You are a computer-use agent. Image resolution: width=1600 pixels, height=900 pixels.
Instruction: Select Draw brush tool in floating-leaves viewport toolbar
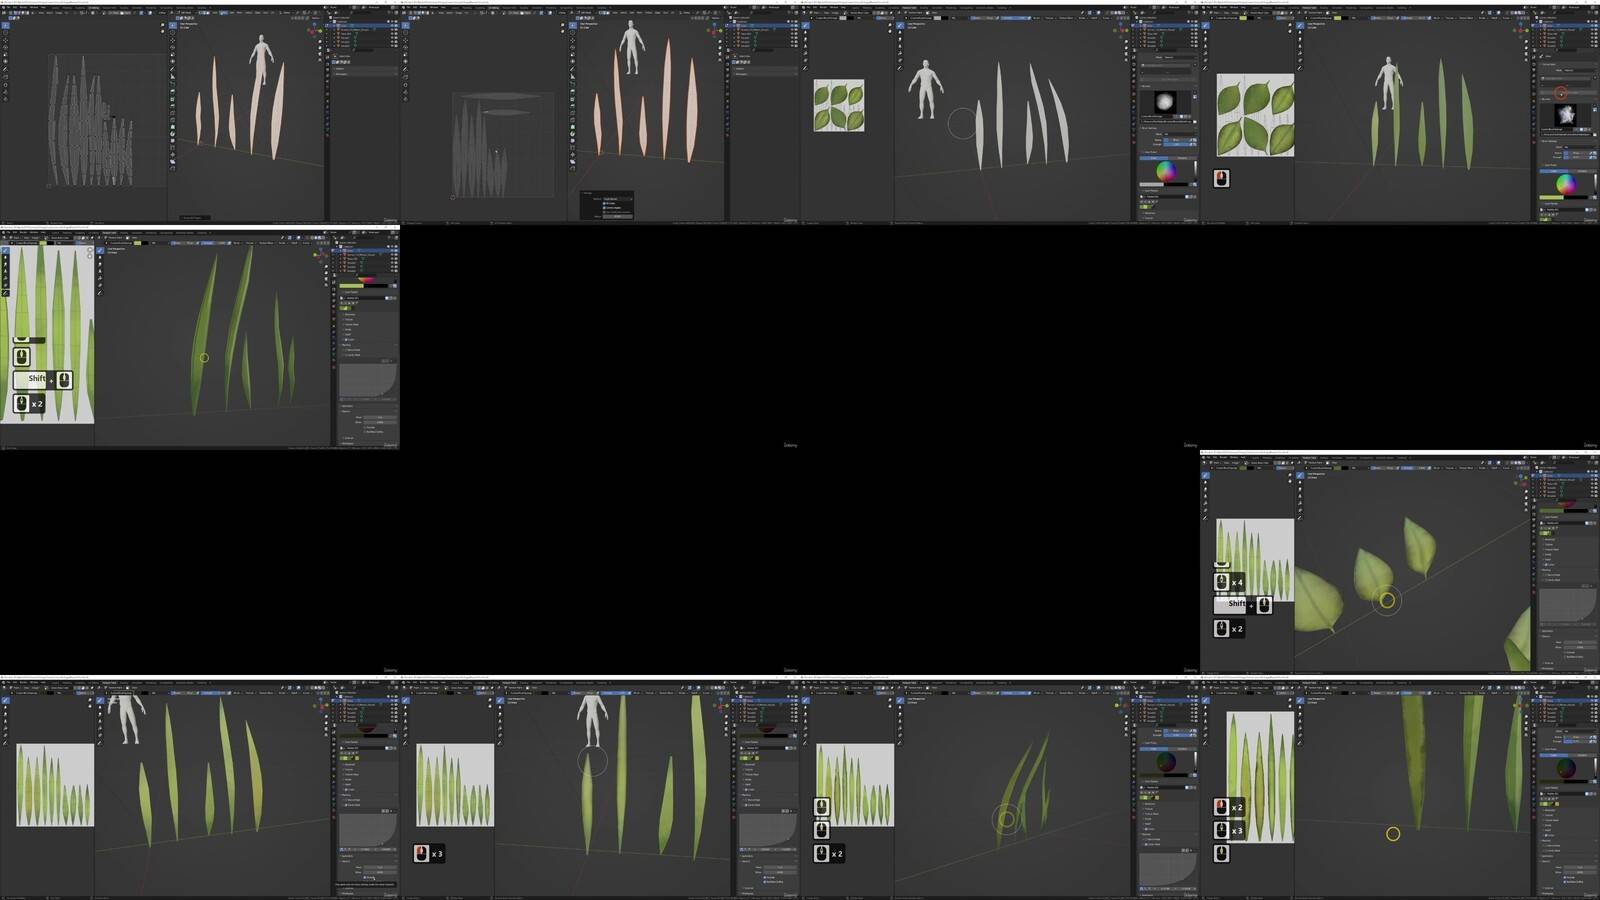click(x=1300, y=475)
